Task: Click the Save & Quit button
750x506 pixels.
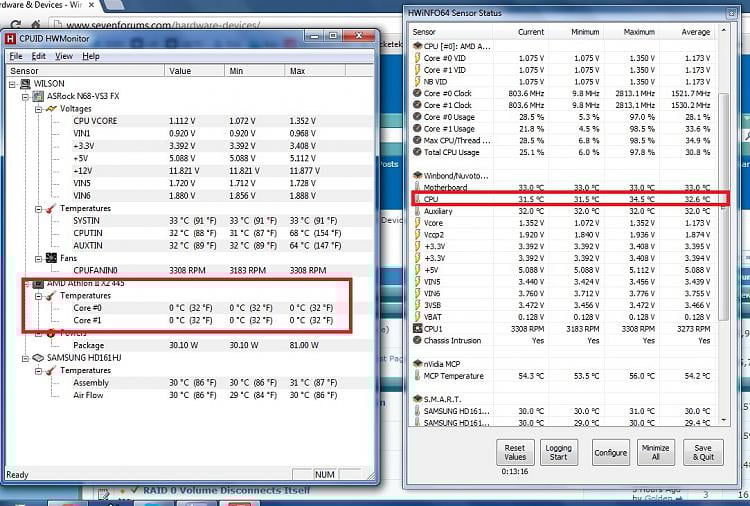Action: pyautogui.click(x=703, y=452)
